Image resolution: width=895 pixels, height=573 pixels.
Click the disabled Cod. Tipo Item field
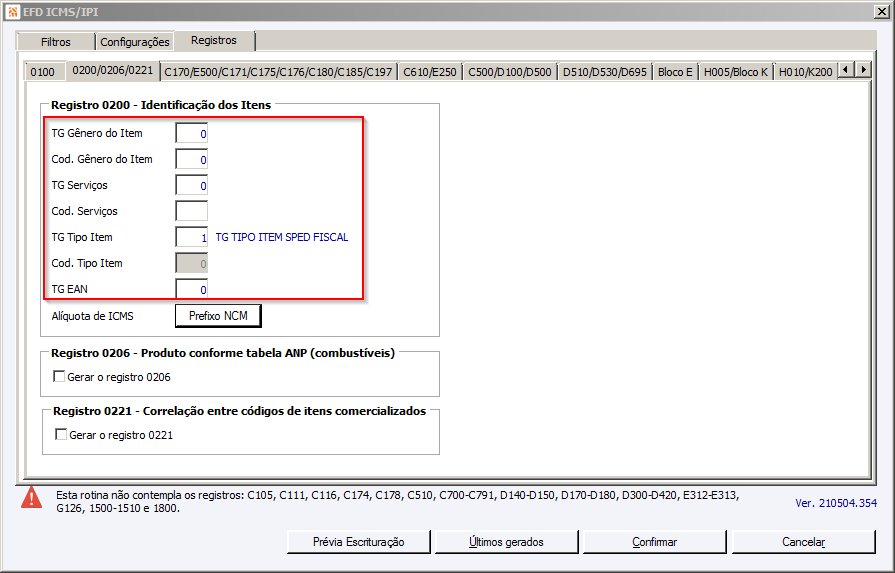tap(191, 263)
